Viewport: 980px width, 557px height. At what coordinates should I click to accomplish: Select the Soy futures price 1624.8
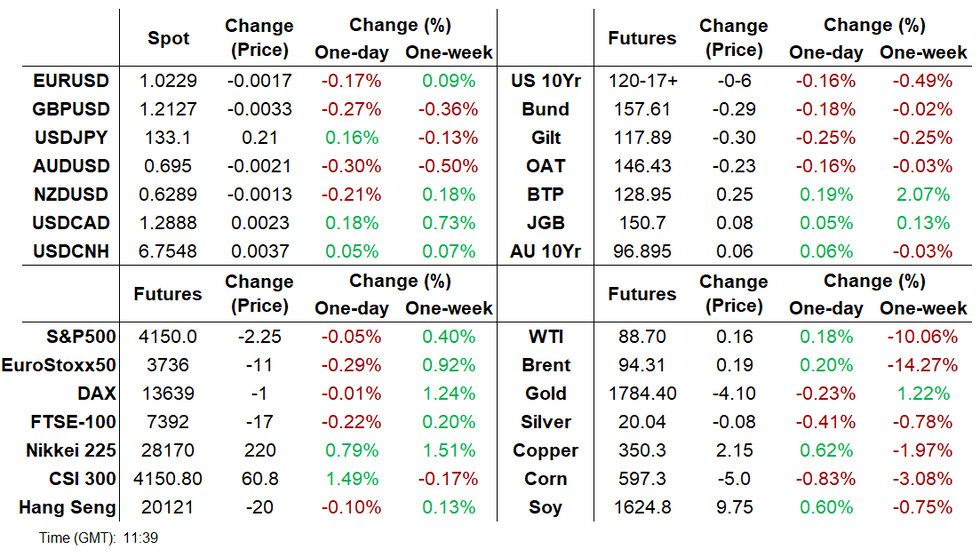642,507
